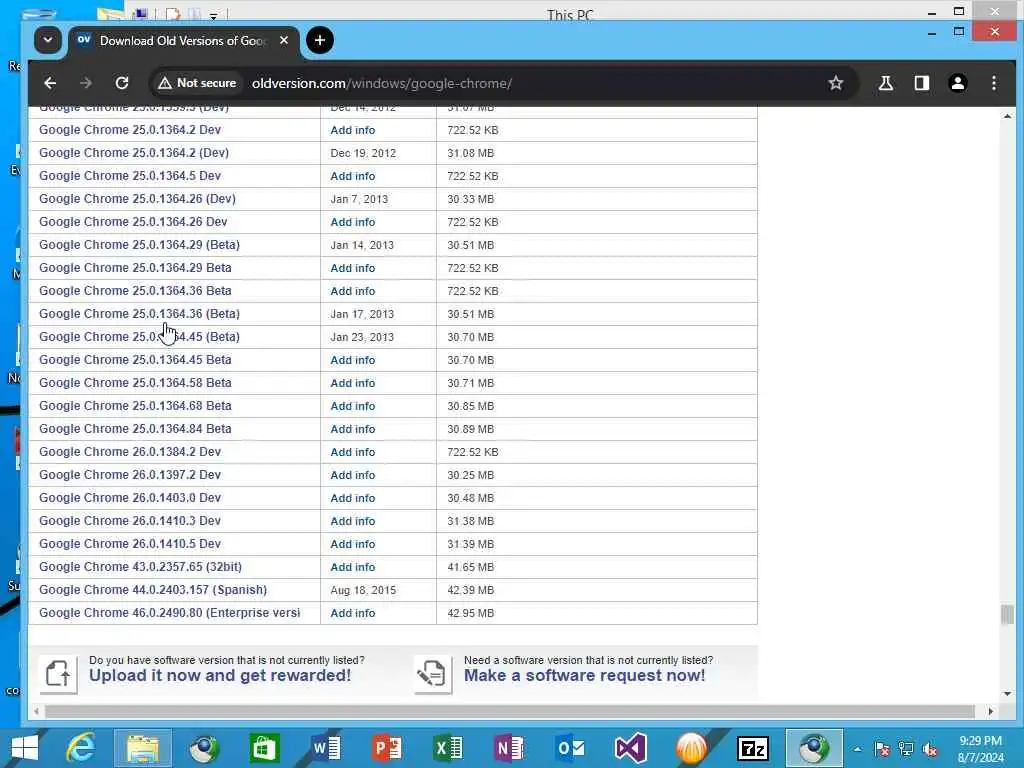Click the horizontal scrollbar left arrow

pyautogui.click(x=37, y=711)
